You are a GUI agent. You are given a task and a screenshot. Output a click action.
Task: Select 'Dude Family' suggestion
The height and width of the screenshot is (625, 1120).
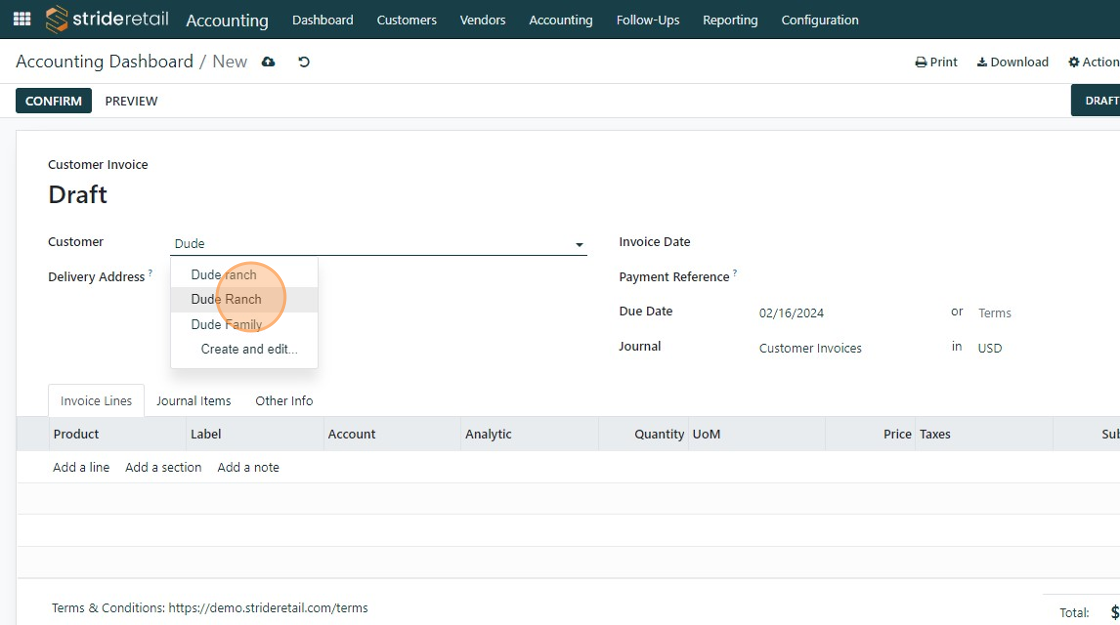(244, 324)
